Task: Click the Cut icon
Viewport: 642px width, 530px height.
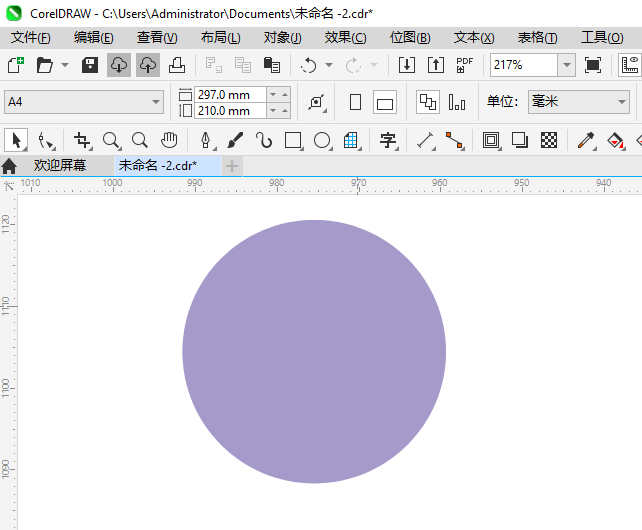Action: pyautogui.click(x=213, y=65)
